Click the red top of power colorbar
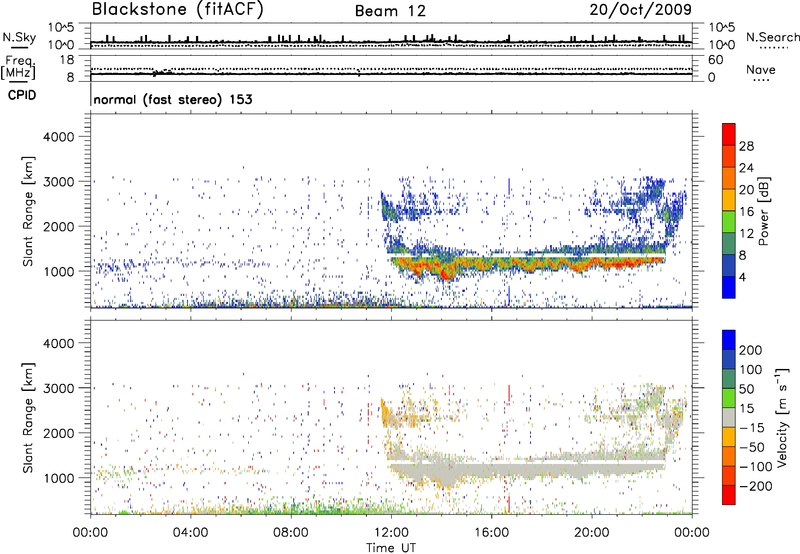Image resolution: width=800 pixels, height=554 pixels. [729, 135]
